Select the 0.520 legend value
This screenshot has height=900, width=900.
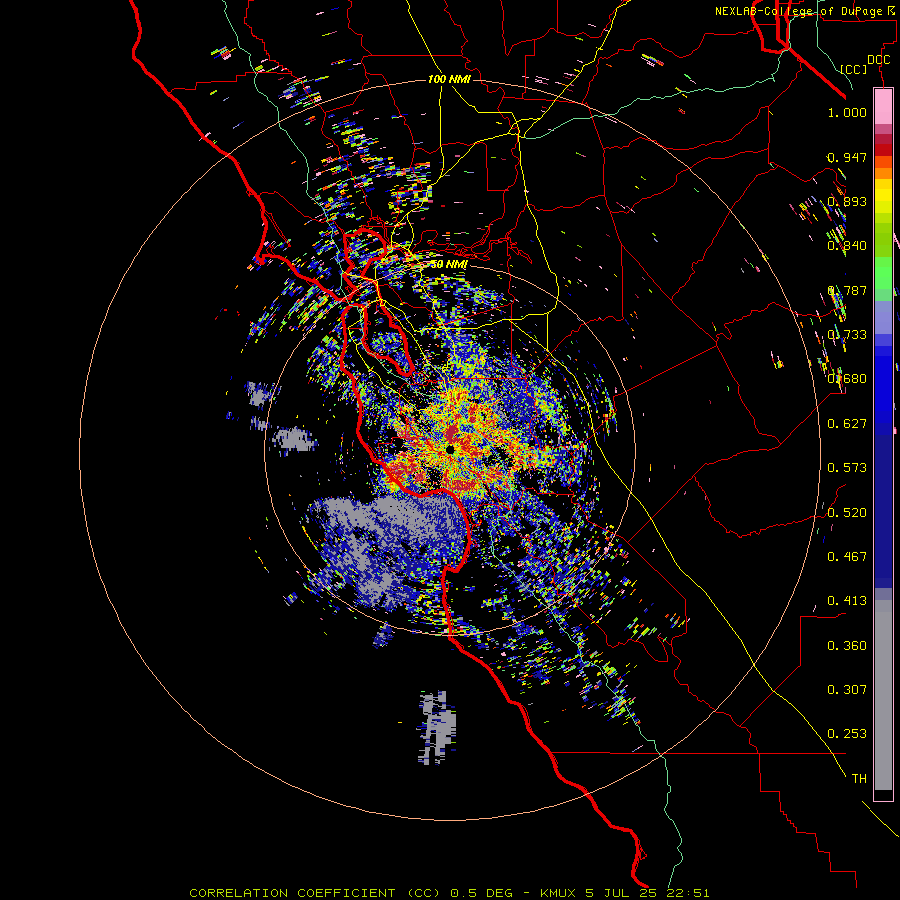(x=847, y=513)
